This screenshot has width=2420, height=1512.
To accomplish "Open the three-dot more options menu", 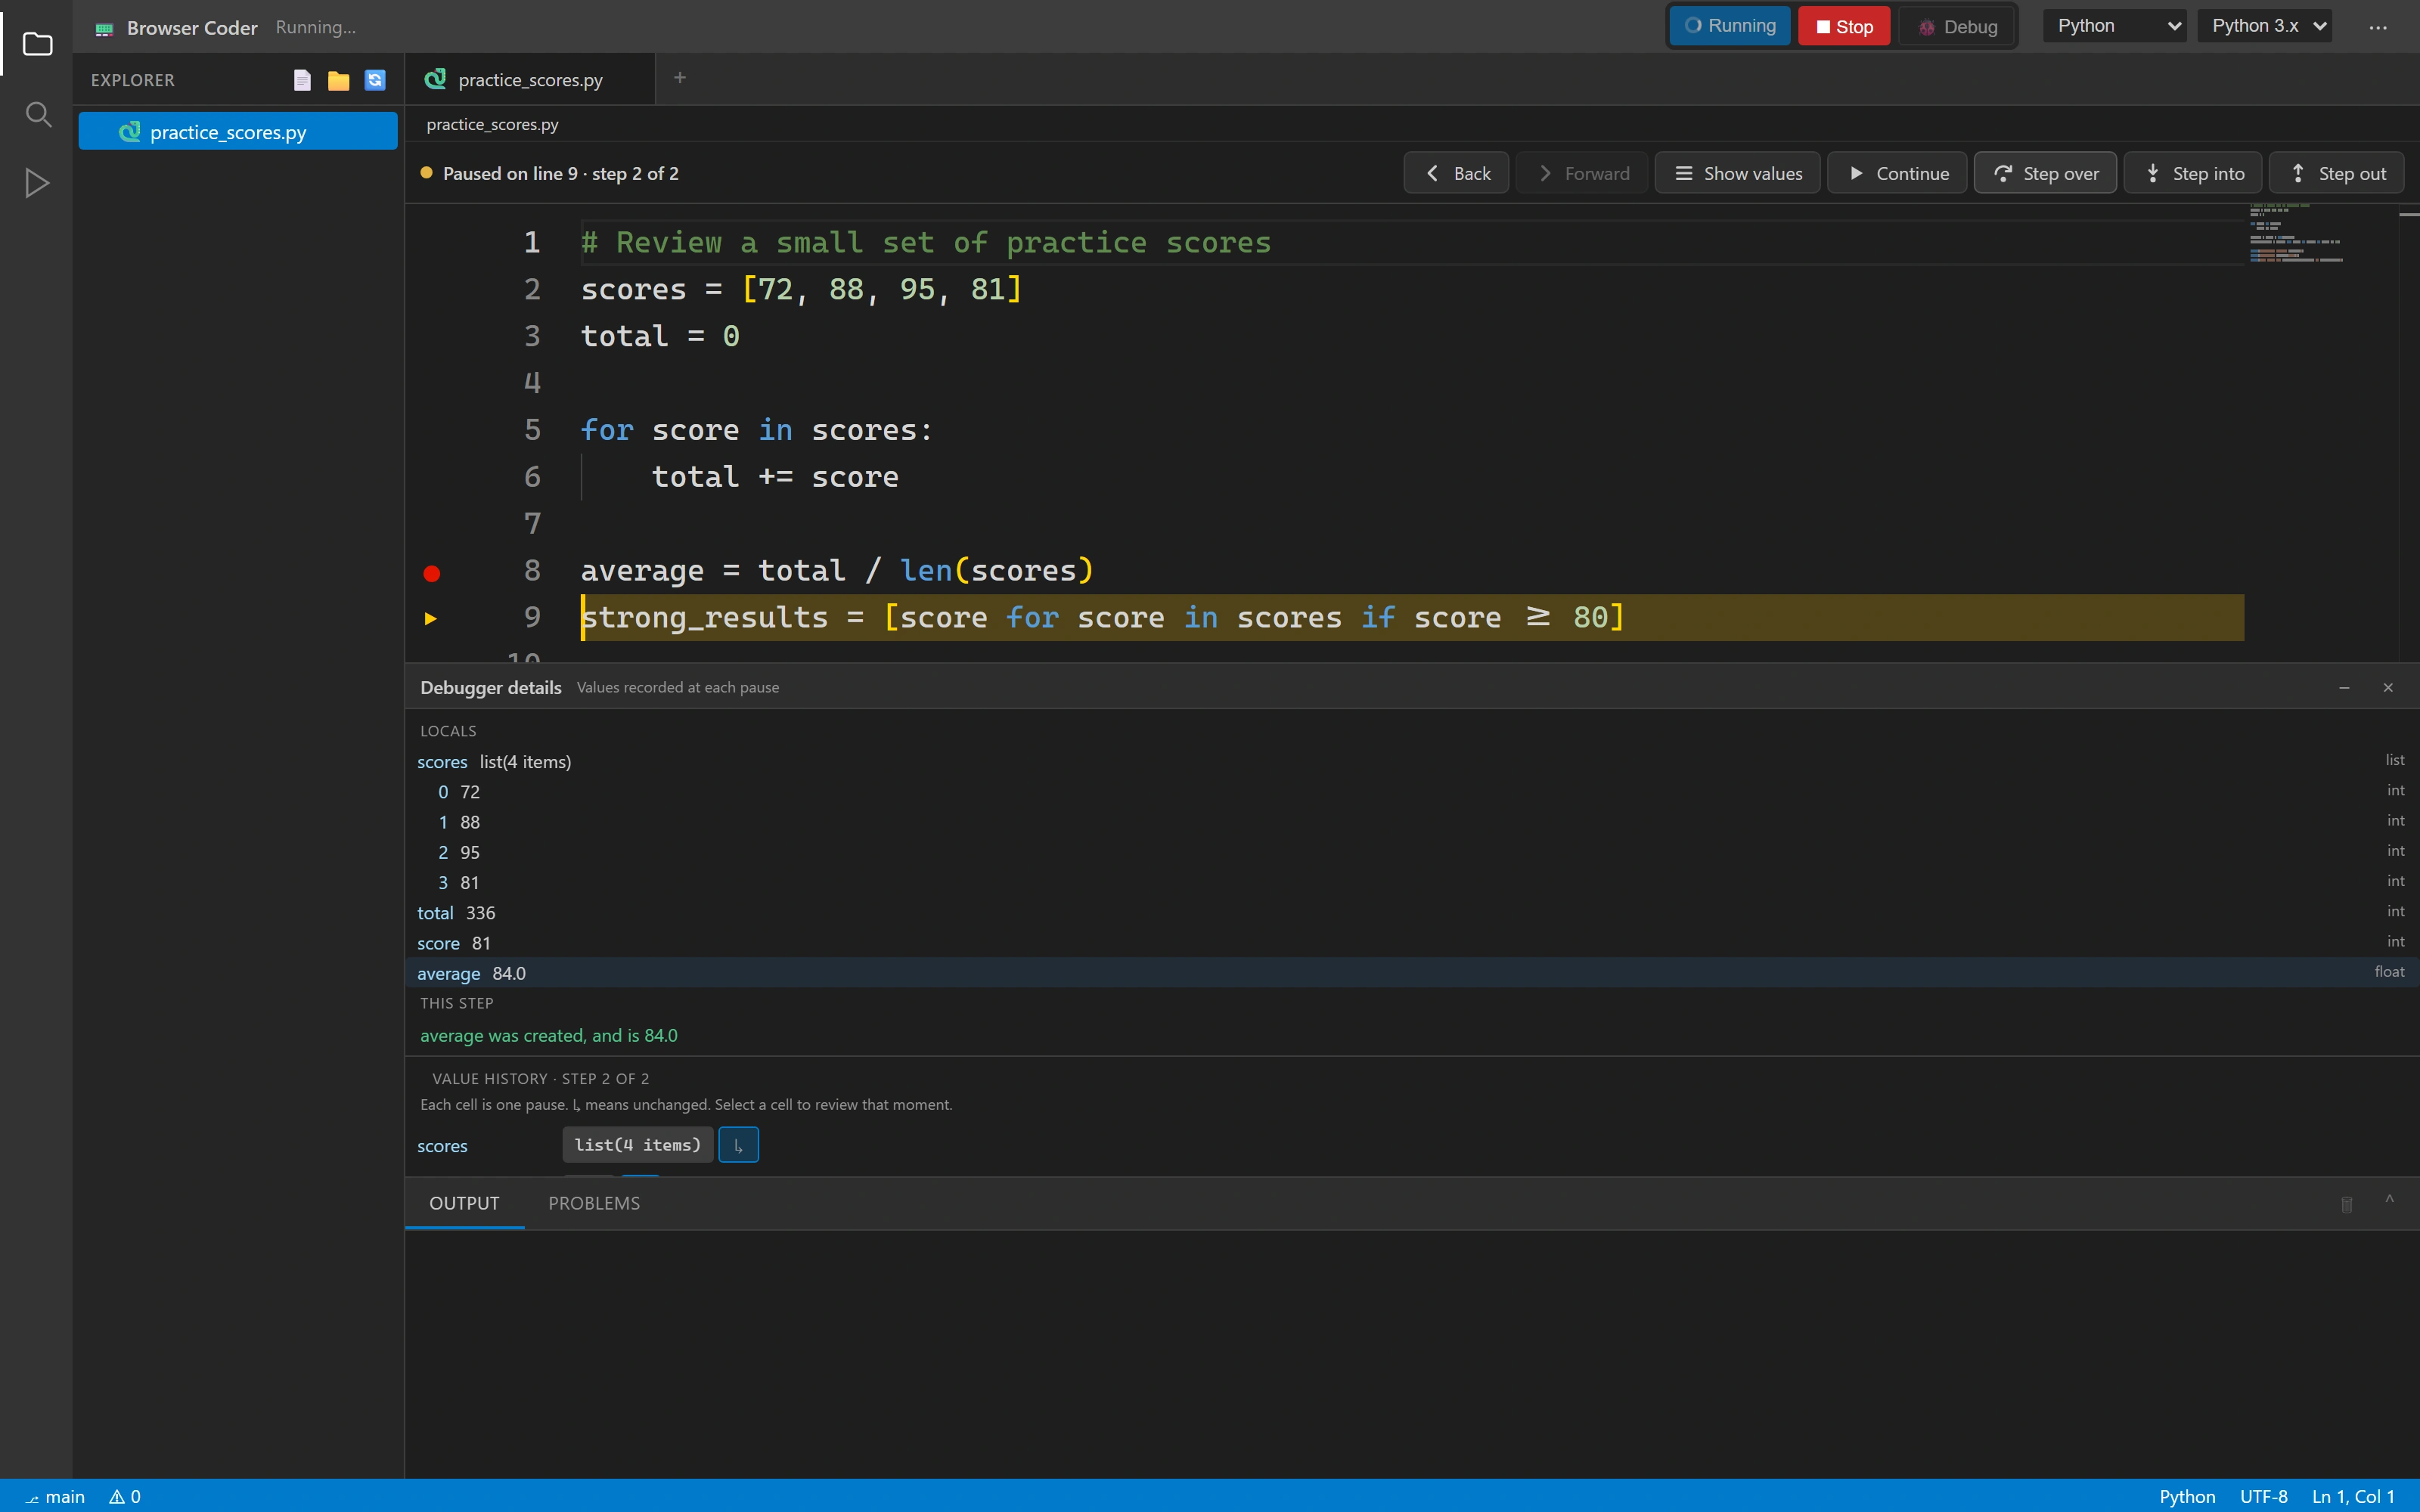I will pyautogui.click(x=2378, y=27).
